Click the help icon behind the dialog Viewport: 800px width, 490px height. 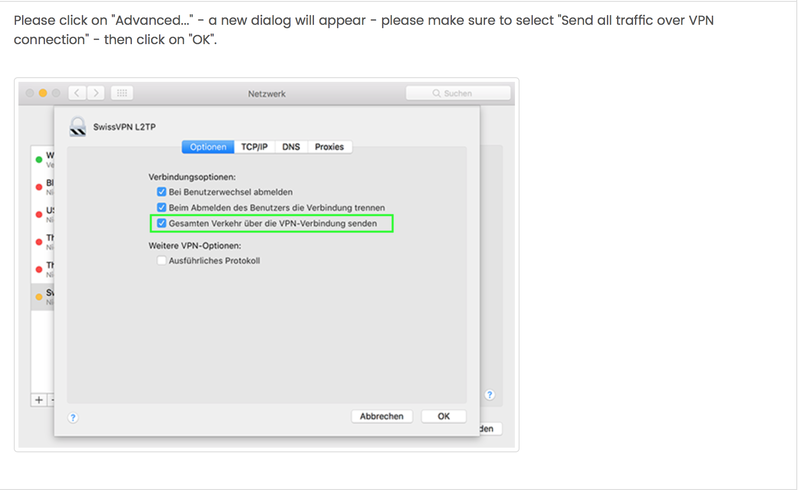click(489, 395)
